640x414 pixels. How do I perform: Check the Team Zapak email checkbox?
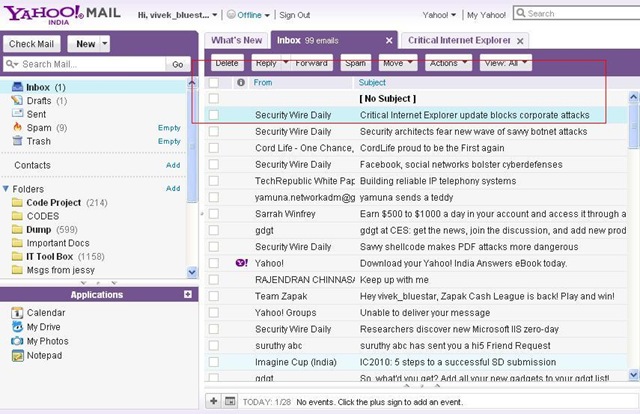(x=213, y=296)
